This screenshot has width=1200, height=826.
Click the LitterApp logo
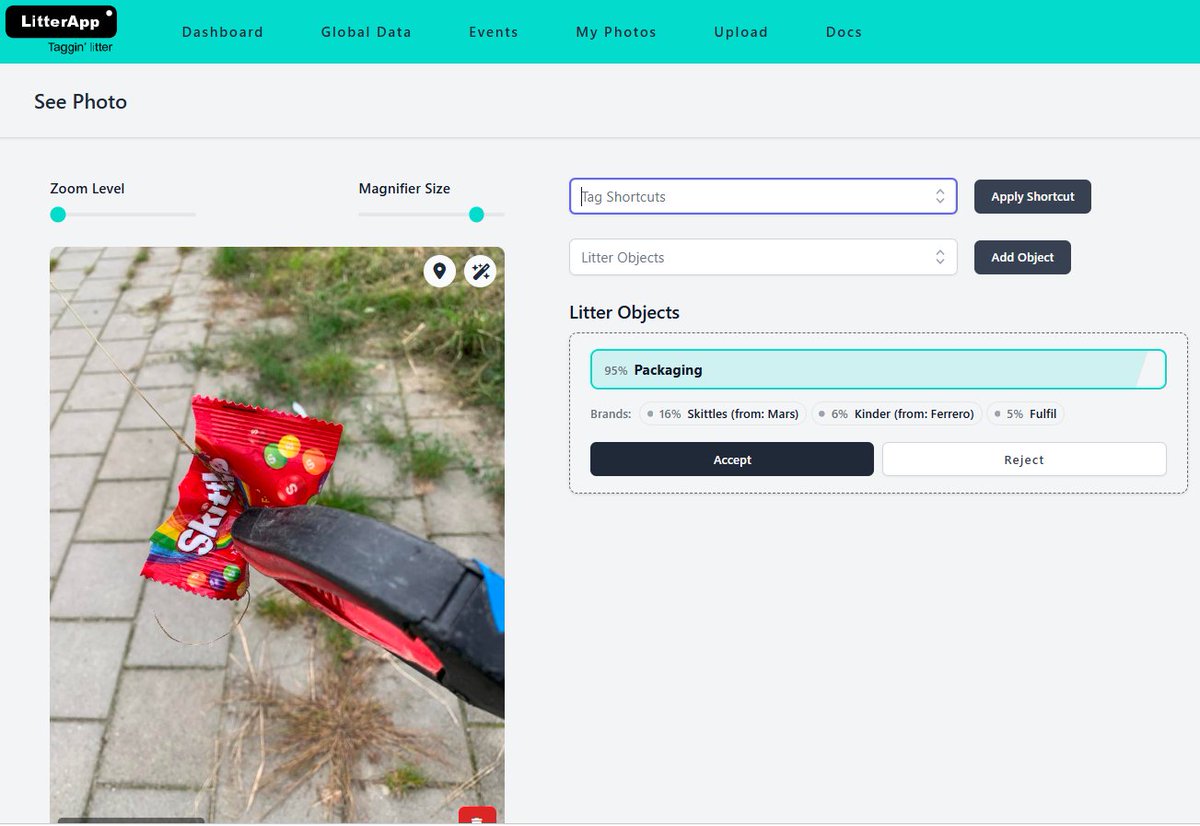pos(61,22)
